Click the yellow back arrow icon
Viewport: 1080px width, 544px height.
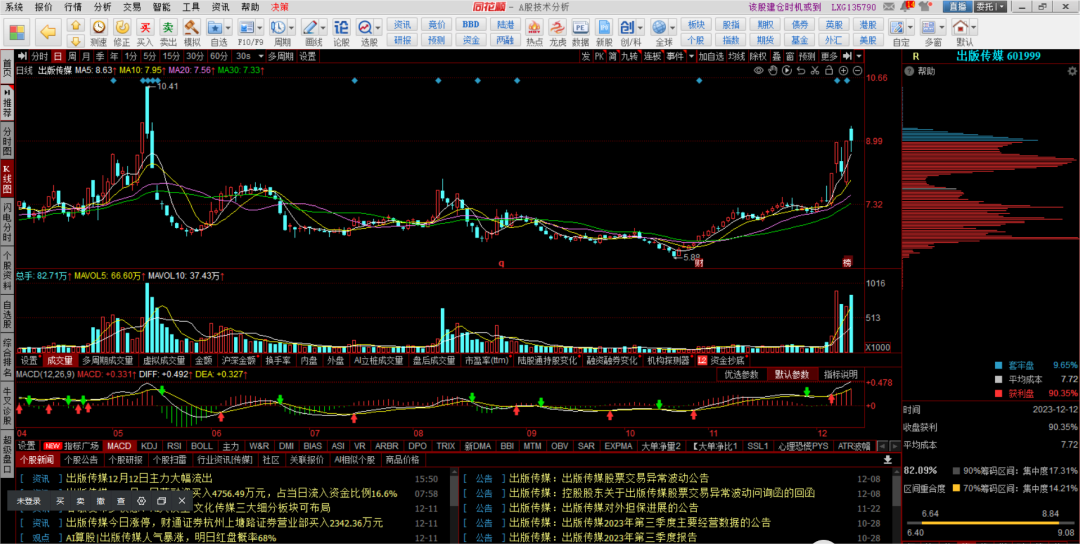click(48, 31)
